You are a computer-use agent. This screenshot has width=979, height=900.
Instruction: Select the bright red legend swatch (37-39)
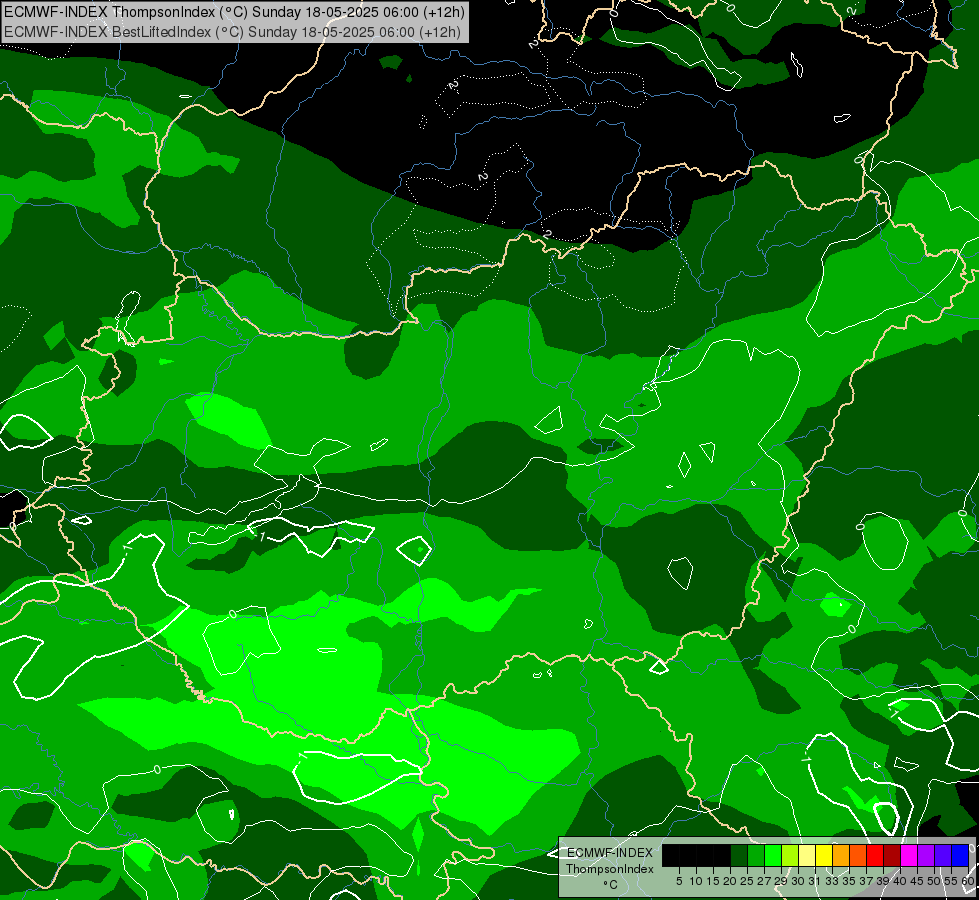(x=875, y=856)
